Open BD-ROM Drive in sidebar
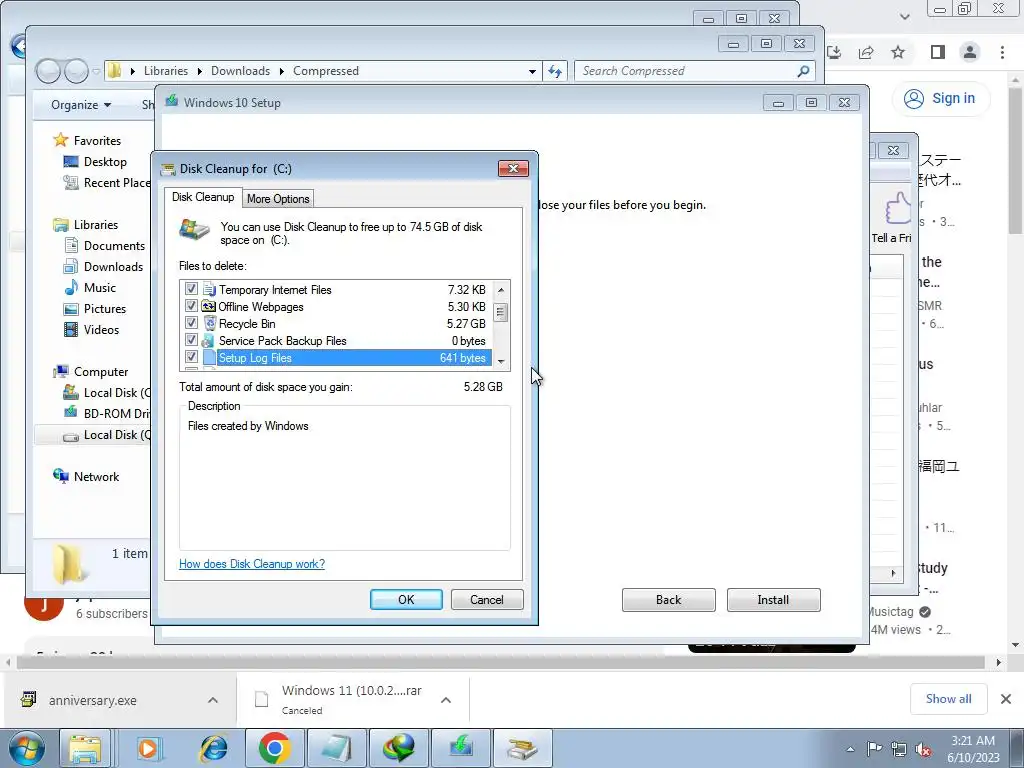Image resolution: width=1024 pixels, height=768 pixels. (116, 413)
